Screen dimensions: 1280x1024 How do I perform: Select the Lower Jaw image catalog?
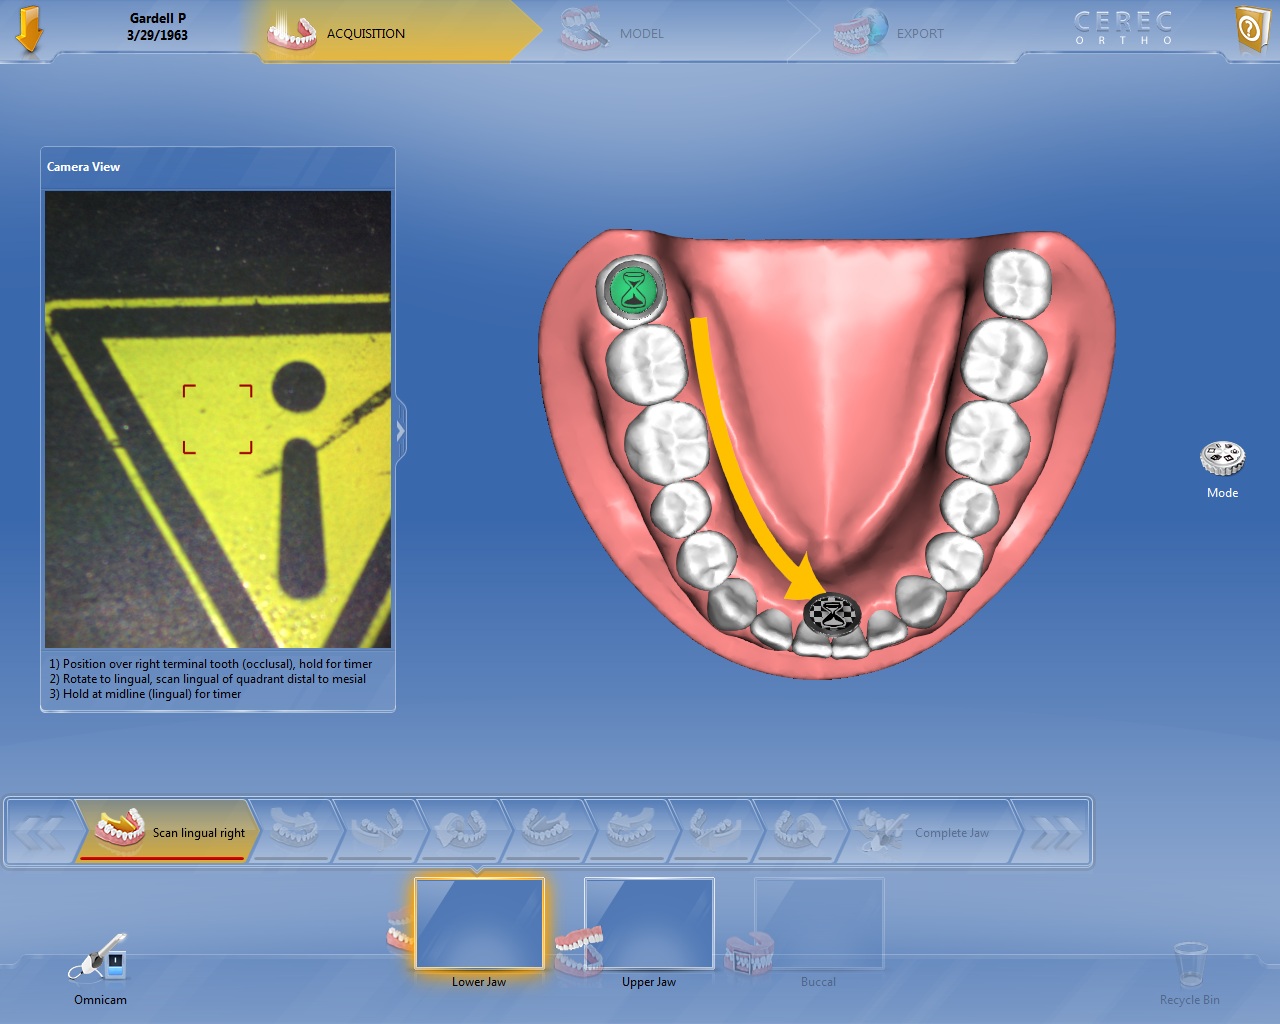click(479, 924)
